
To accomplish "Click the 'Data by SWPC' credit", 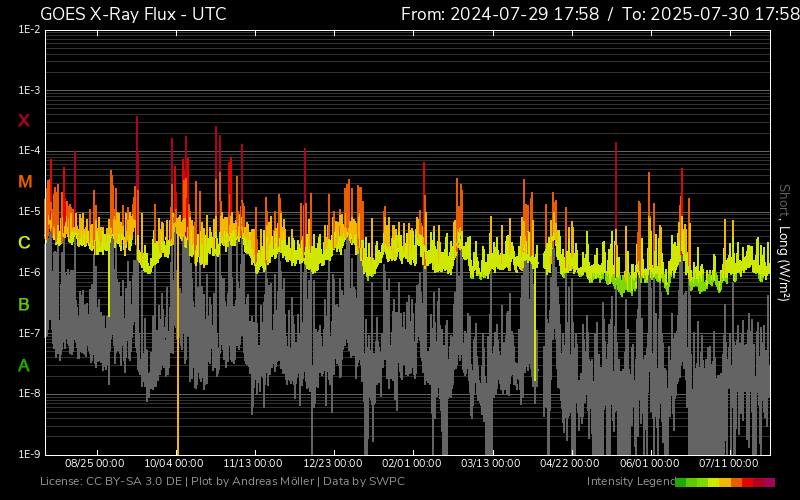I will [364, 481].
